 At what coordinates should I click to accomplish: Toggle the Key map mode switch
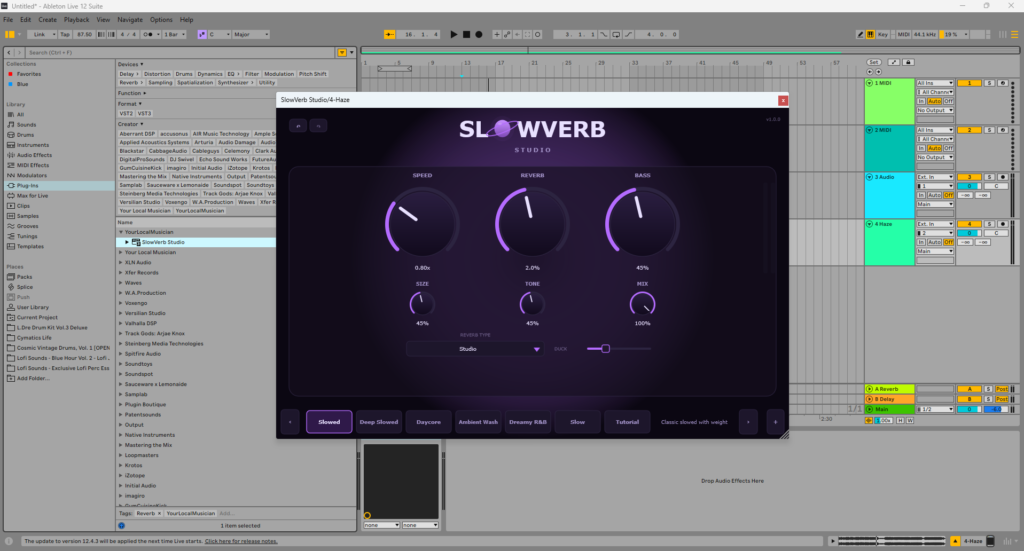(x=883, y=35)
